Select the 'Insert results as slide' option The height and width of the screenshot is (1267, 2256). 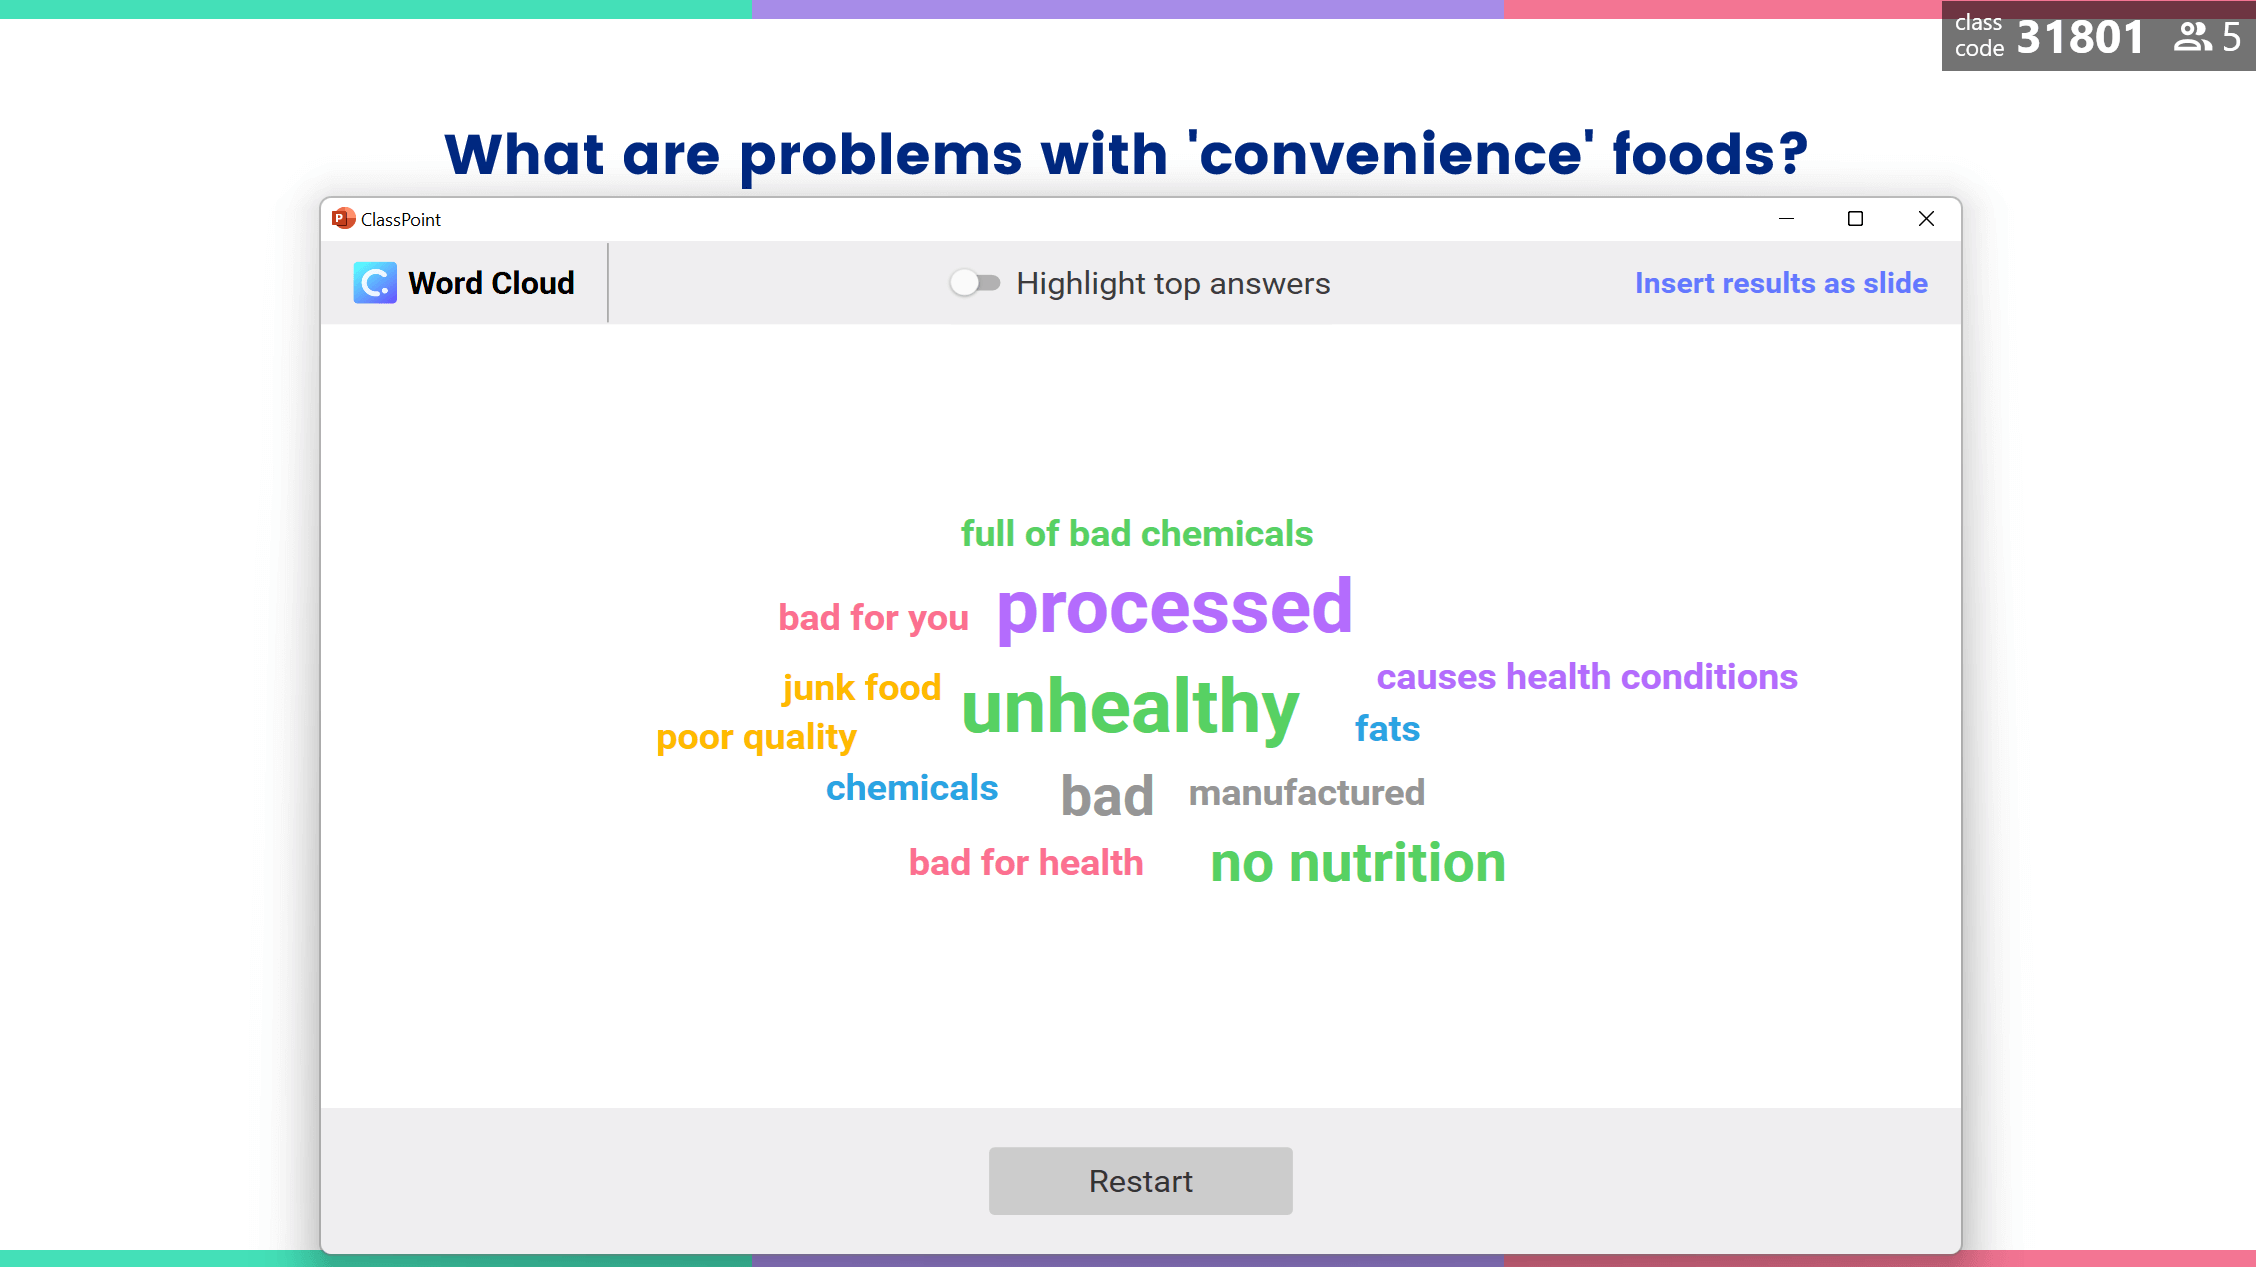click(1782, 282)
